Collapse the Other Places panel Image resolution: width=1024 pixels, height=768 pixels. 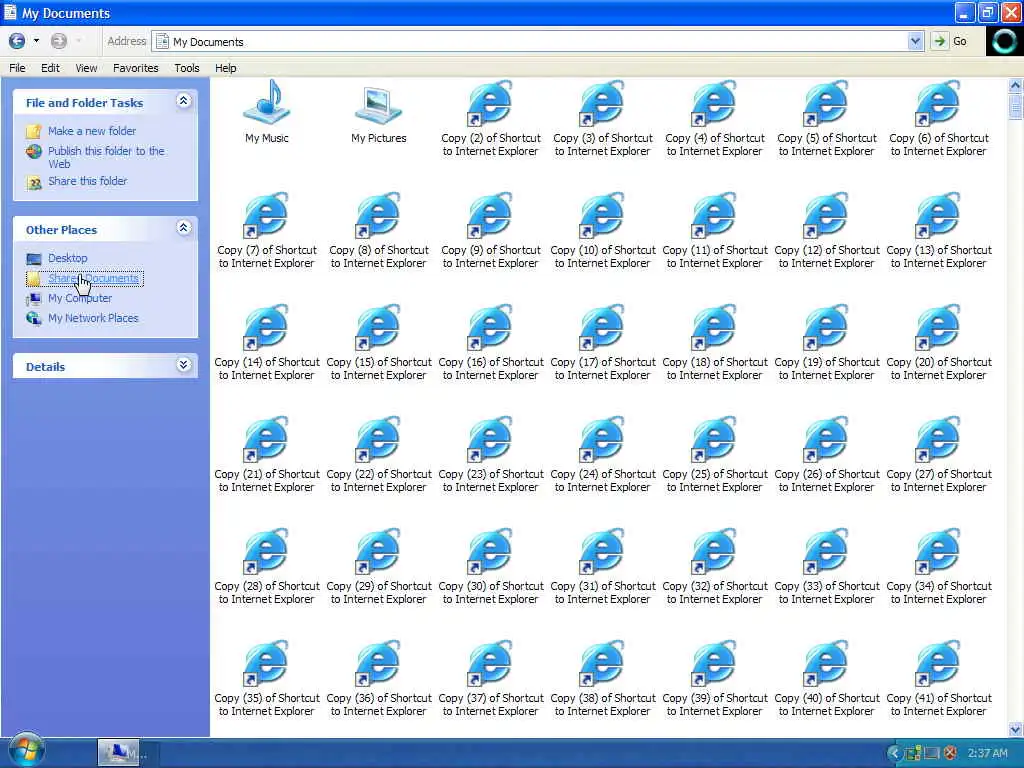tap(184, 228)
